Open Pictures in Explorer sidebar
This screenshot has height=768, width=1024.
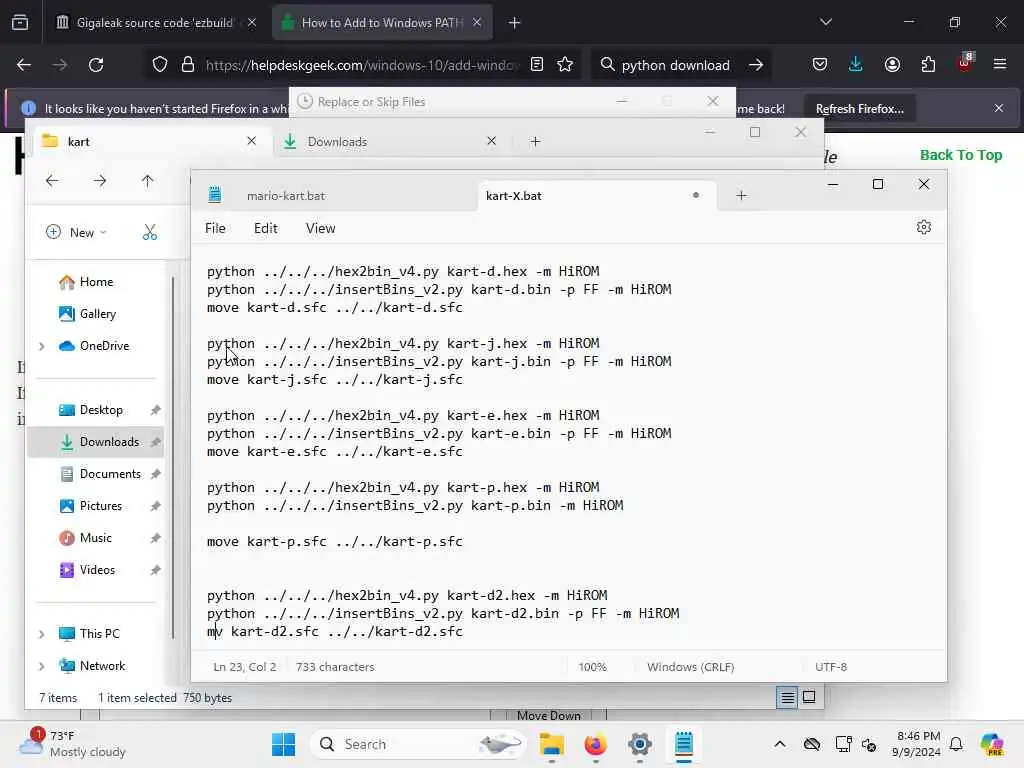[100, 506]
